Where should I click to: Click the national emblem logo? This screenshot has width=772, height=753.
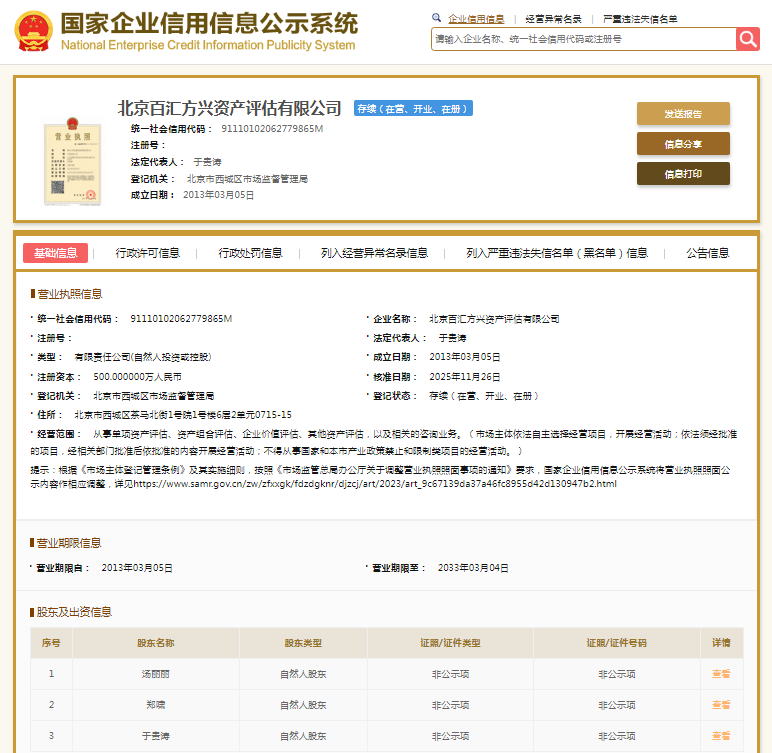[x=34, y=31]
